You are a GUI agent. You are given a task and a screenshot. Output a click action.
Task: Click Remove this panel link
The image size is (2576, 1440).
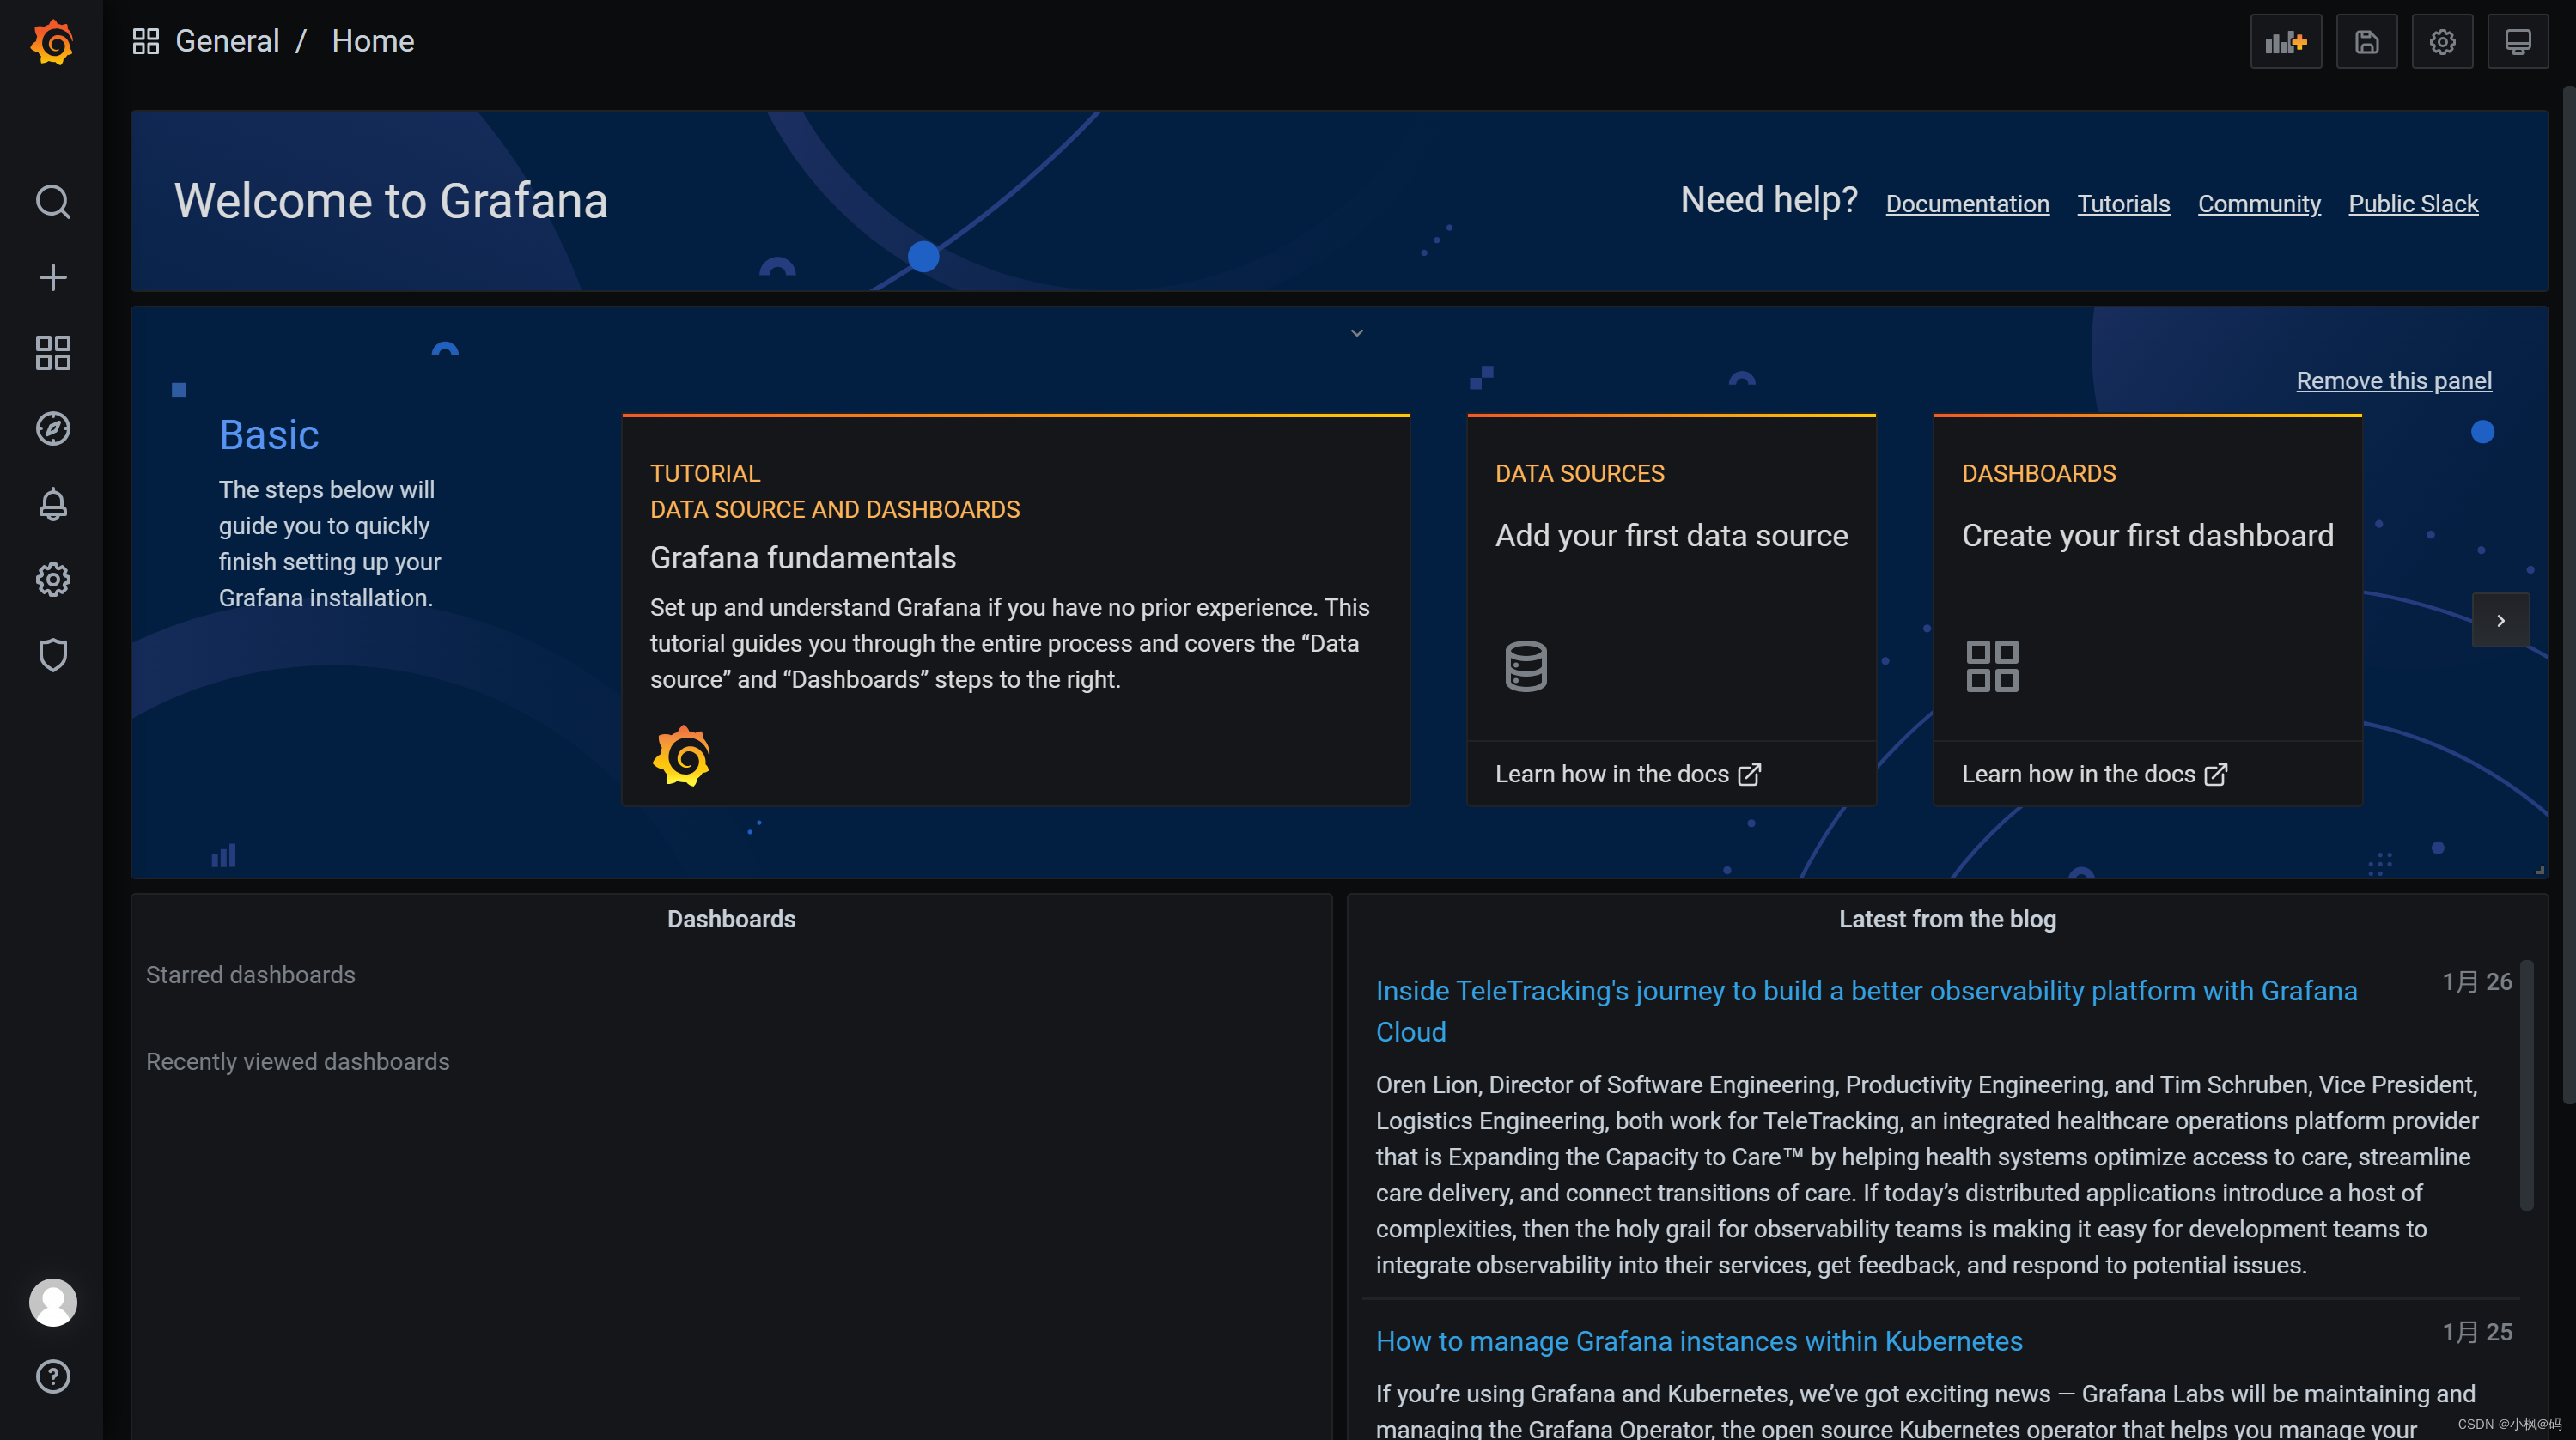coord(2393,381)
